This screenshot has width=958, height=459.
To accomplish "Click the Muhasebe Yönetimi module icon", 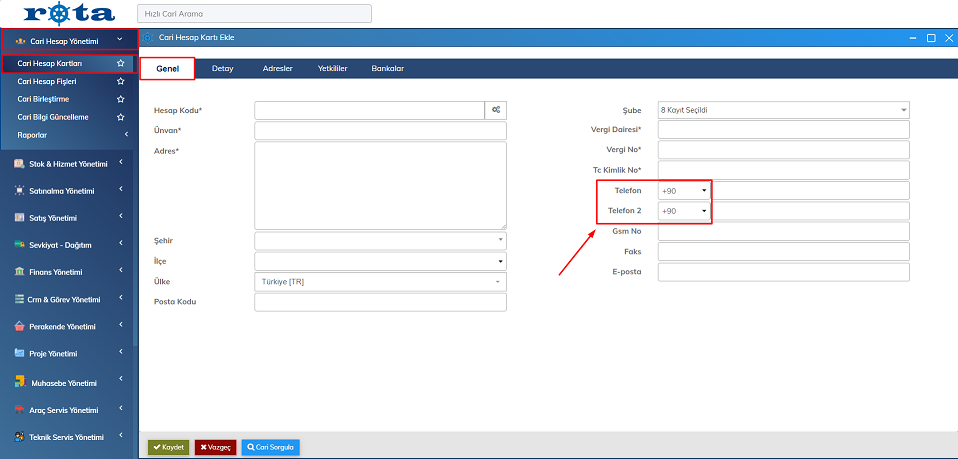I will pyautogui.click(x=19, y=382).
